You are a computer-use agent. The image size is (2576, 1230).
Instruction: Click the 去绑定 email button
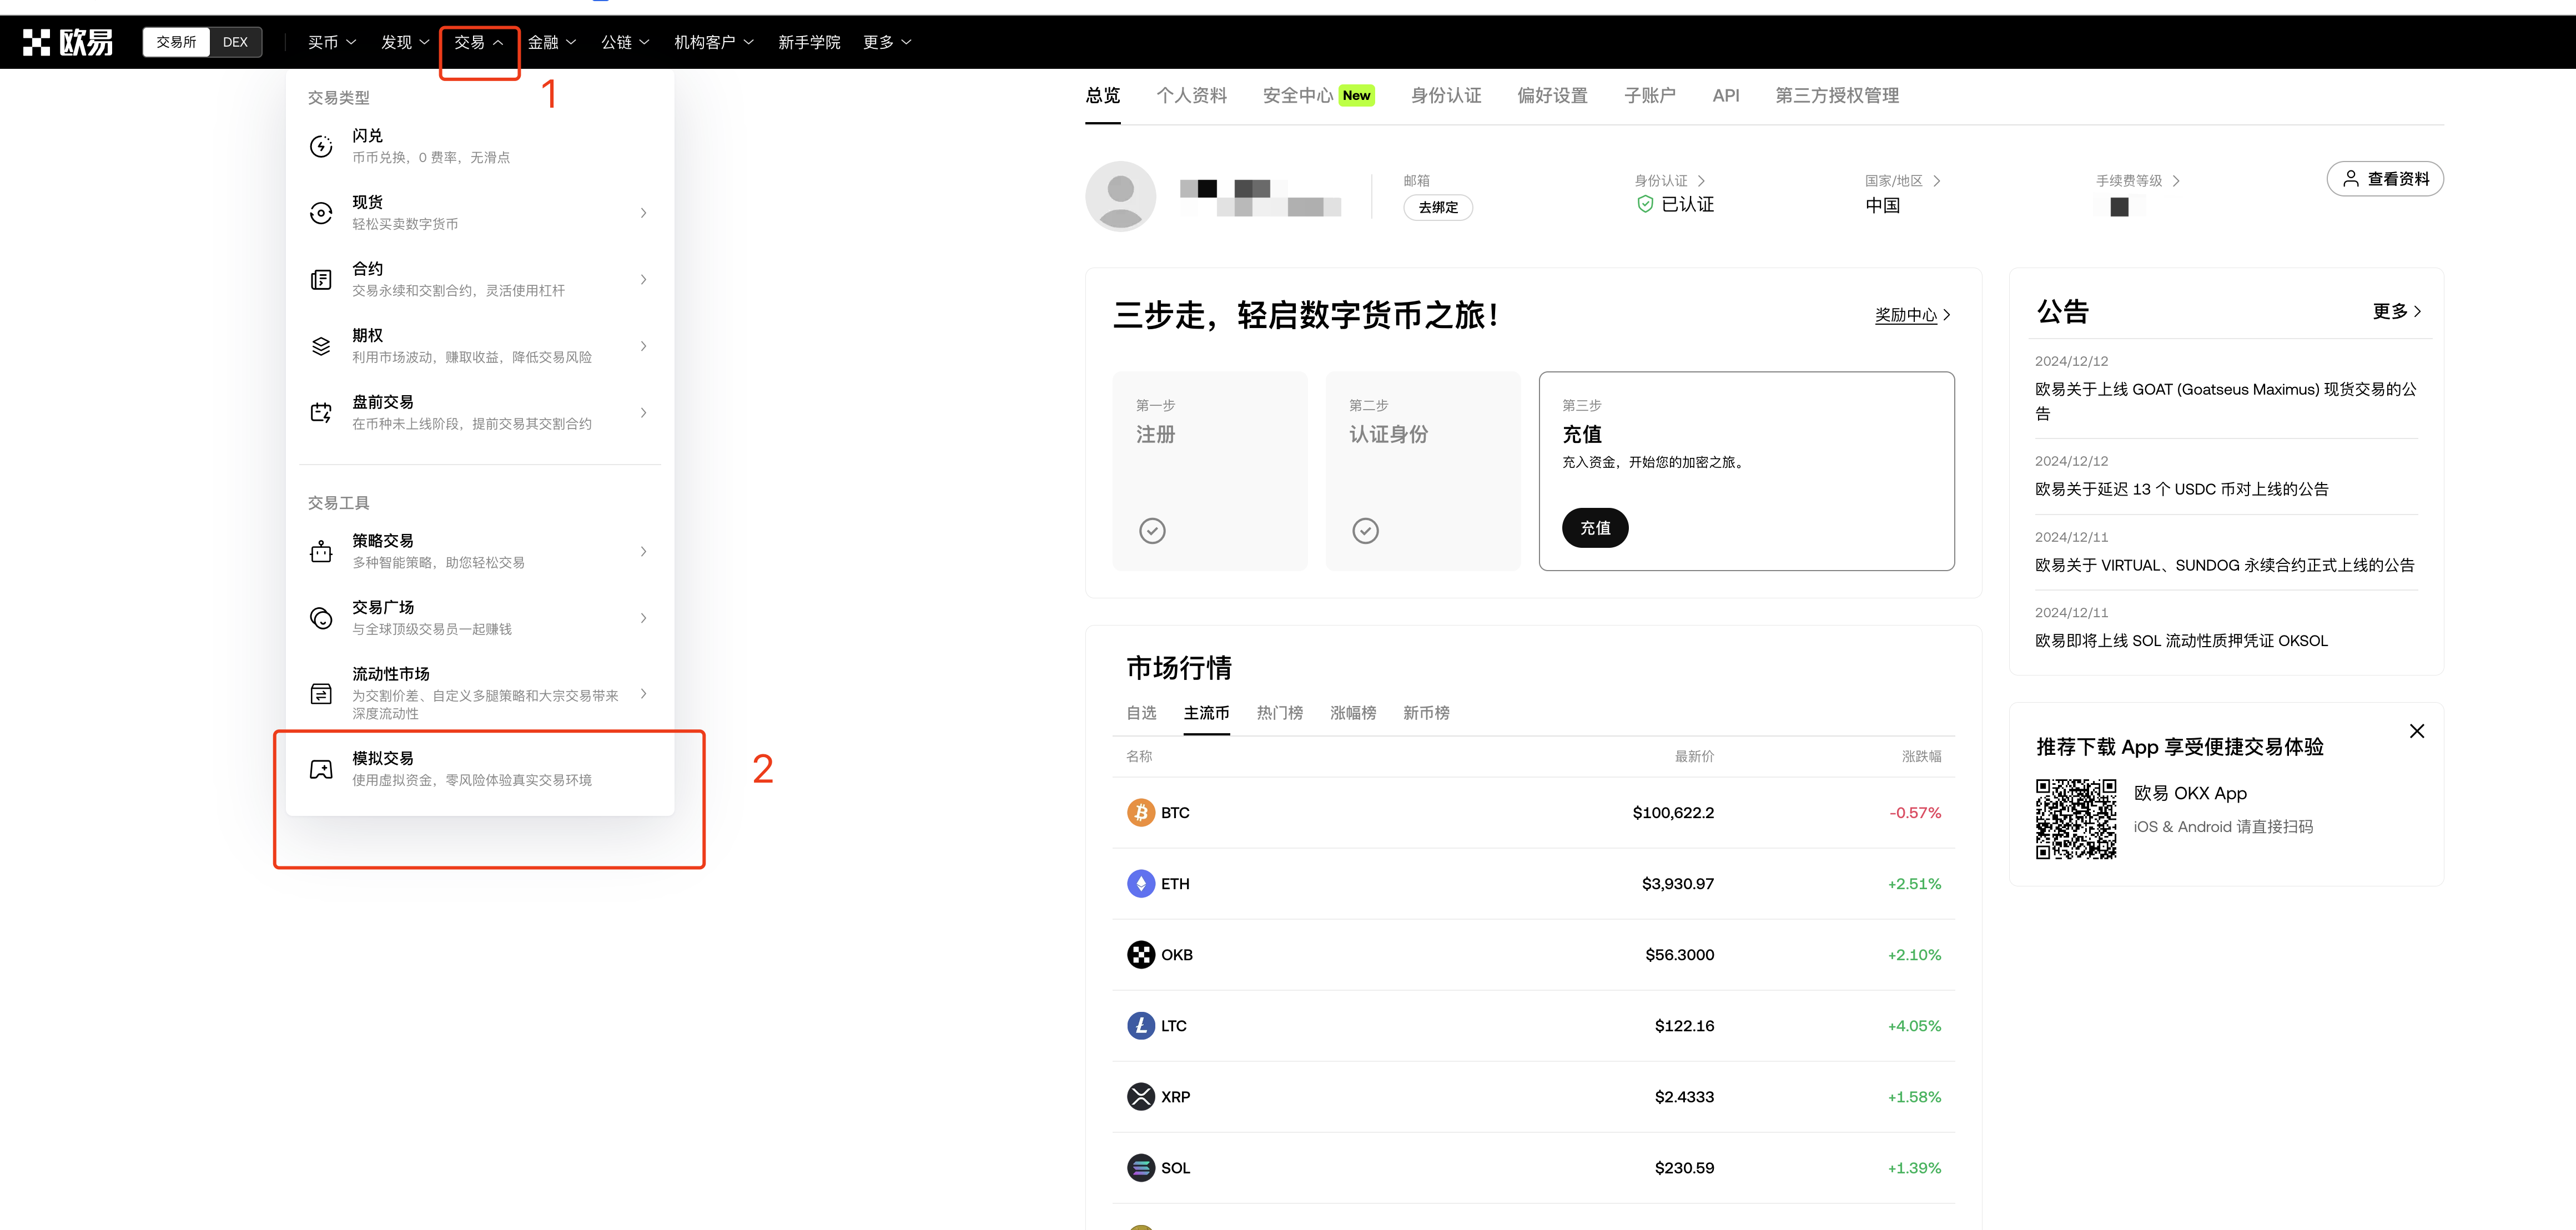[x=1438, y=207]
